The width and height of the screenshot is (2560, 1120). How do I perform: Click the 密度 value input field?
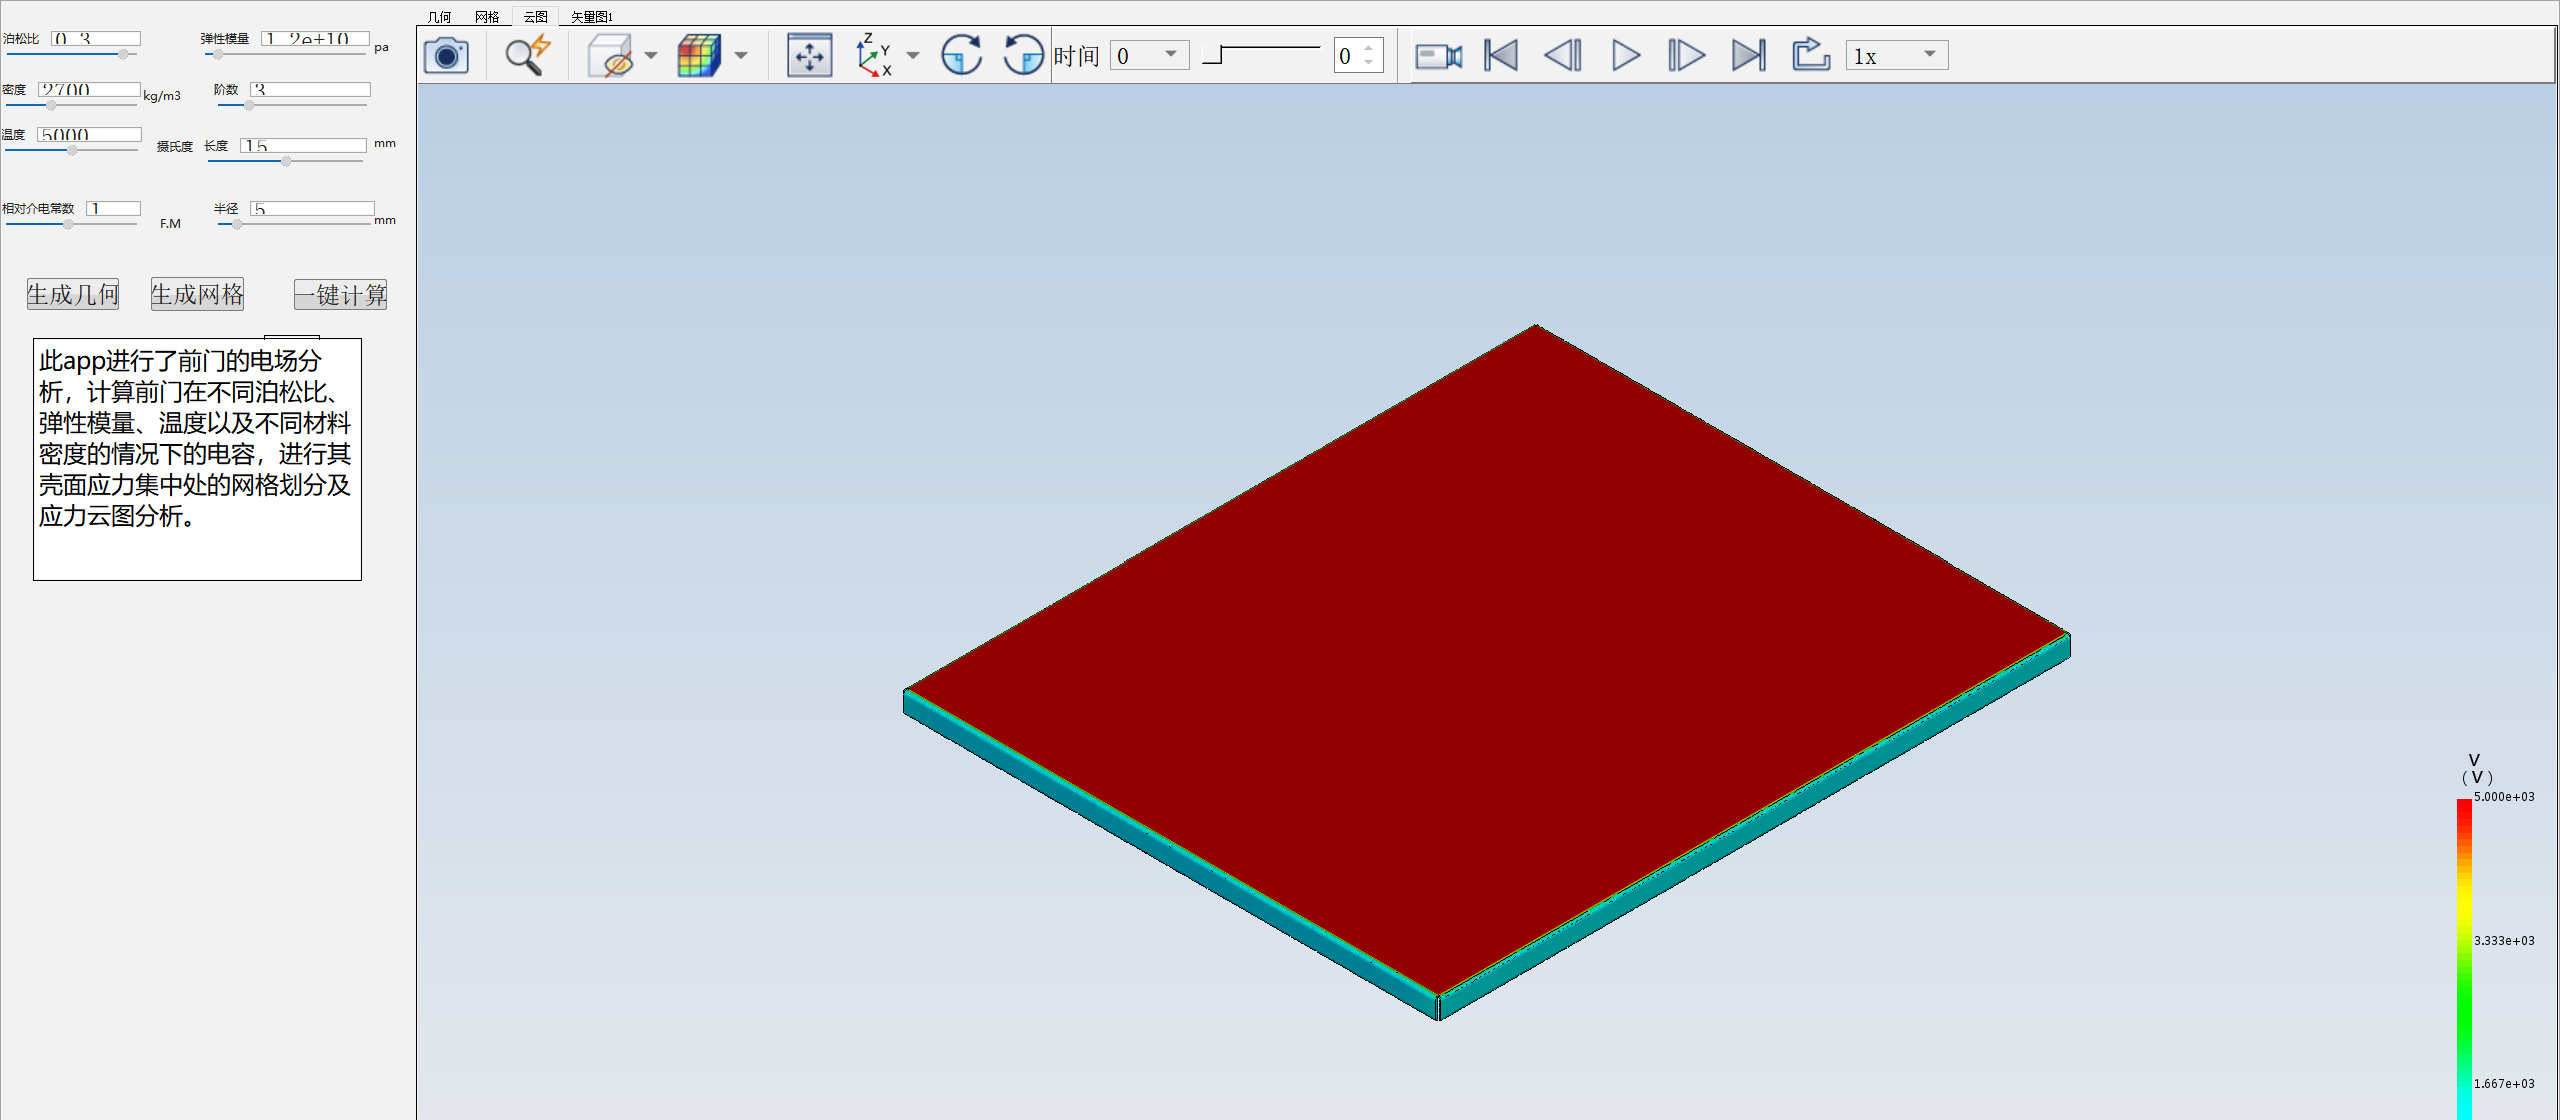(89, 89)
